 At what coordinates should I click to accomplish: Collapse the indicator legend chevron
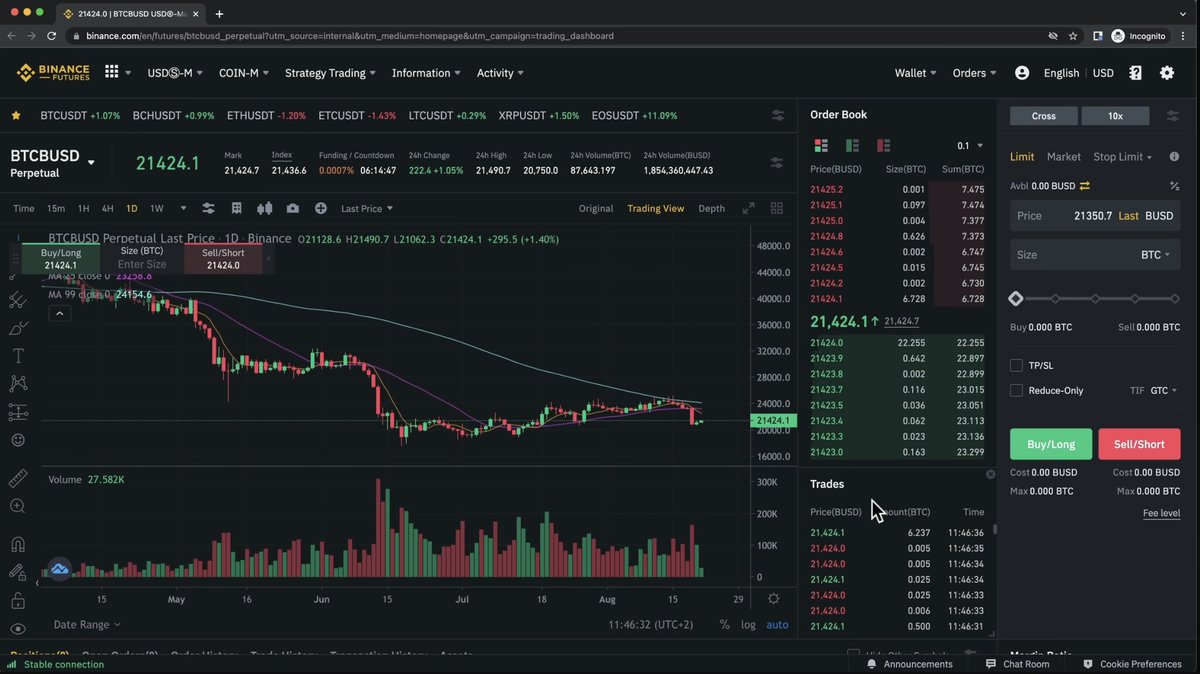(59, 314)
